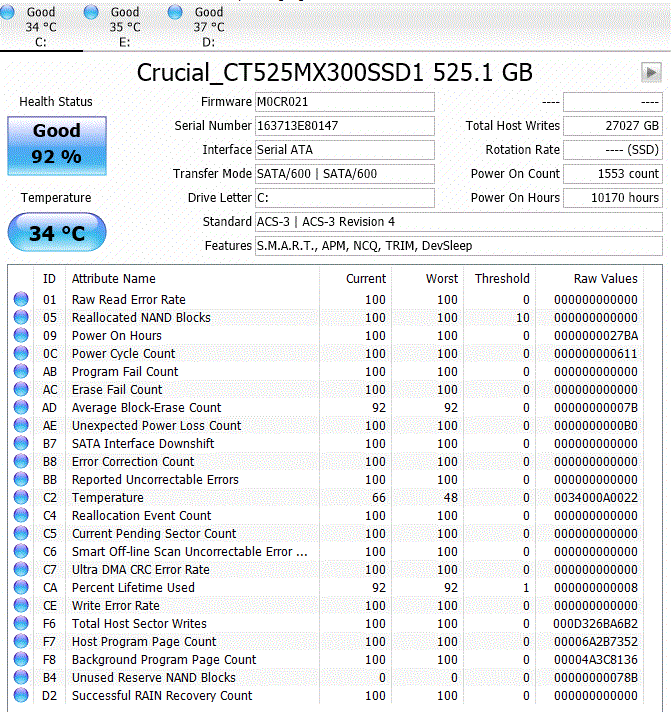
Task: Click status orb for Error Correction Count
Action: pos(21,461)
